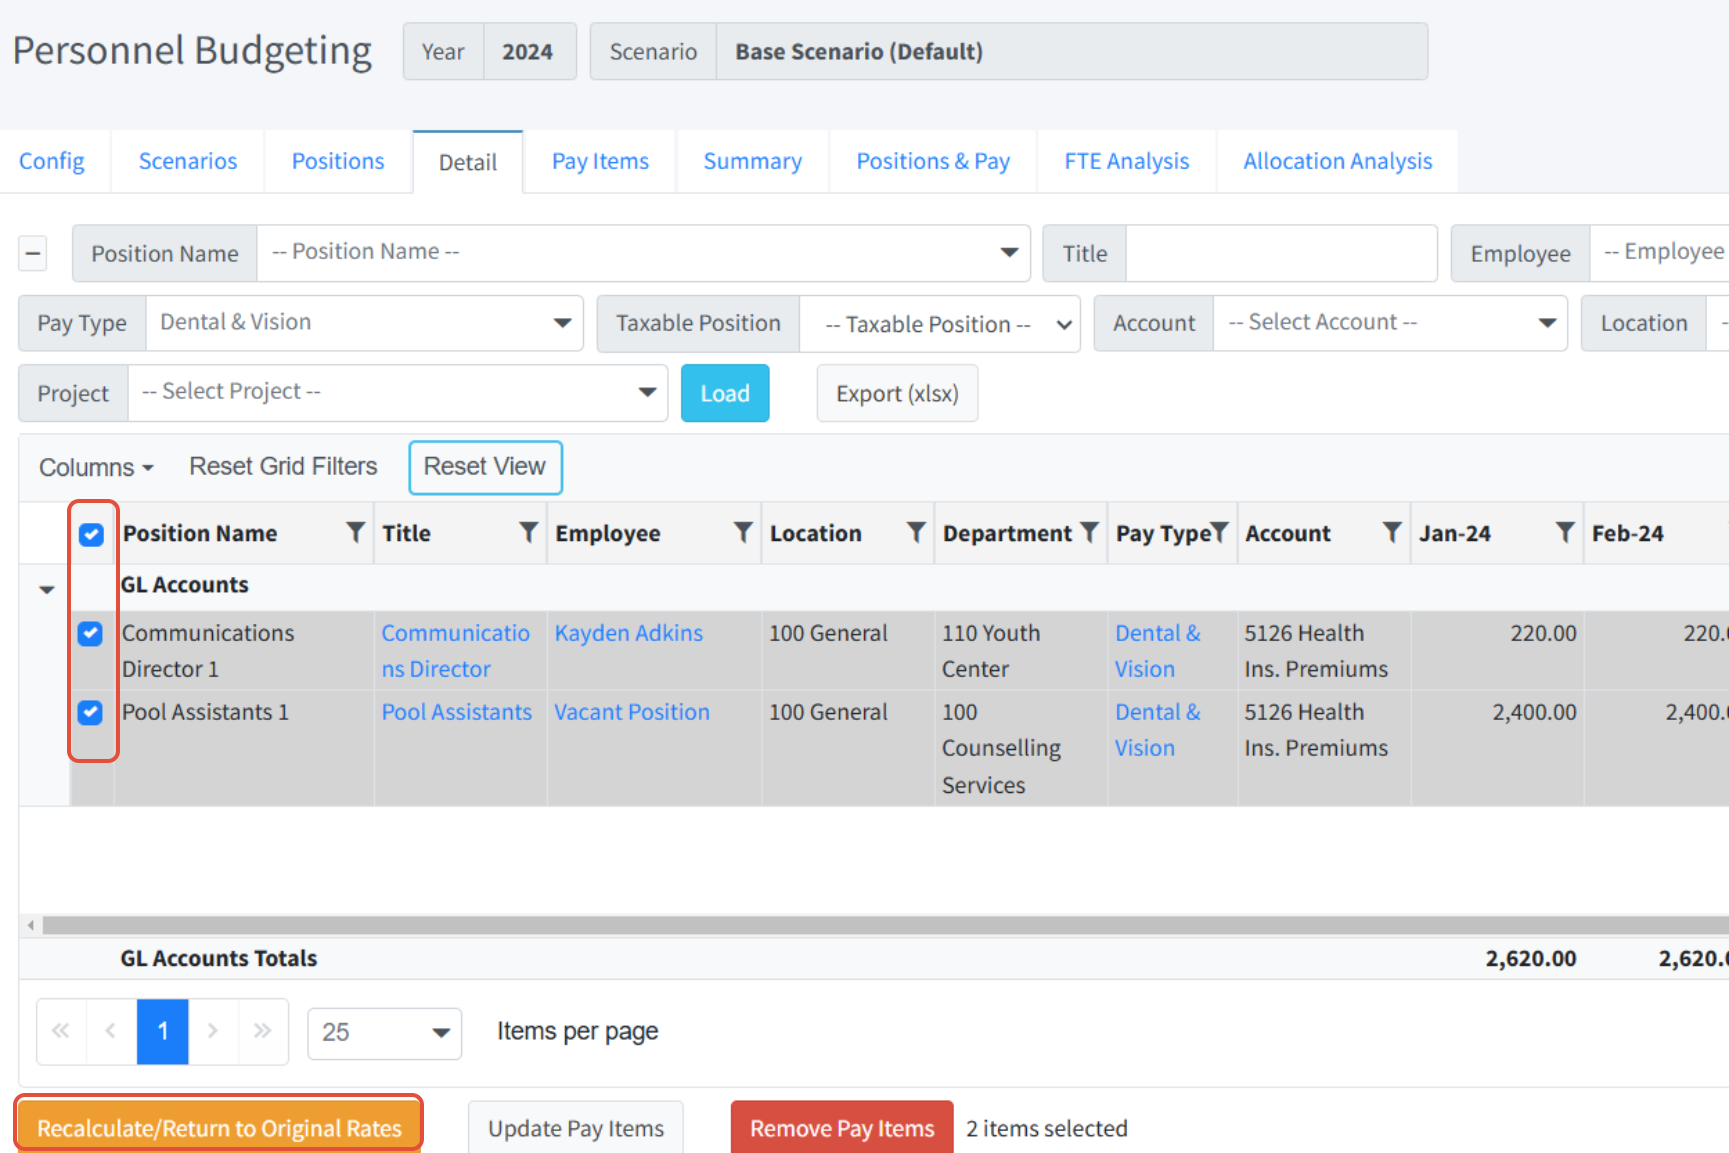Click Reset Grid Filters

pos(283,467)
